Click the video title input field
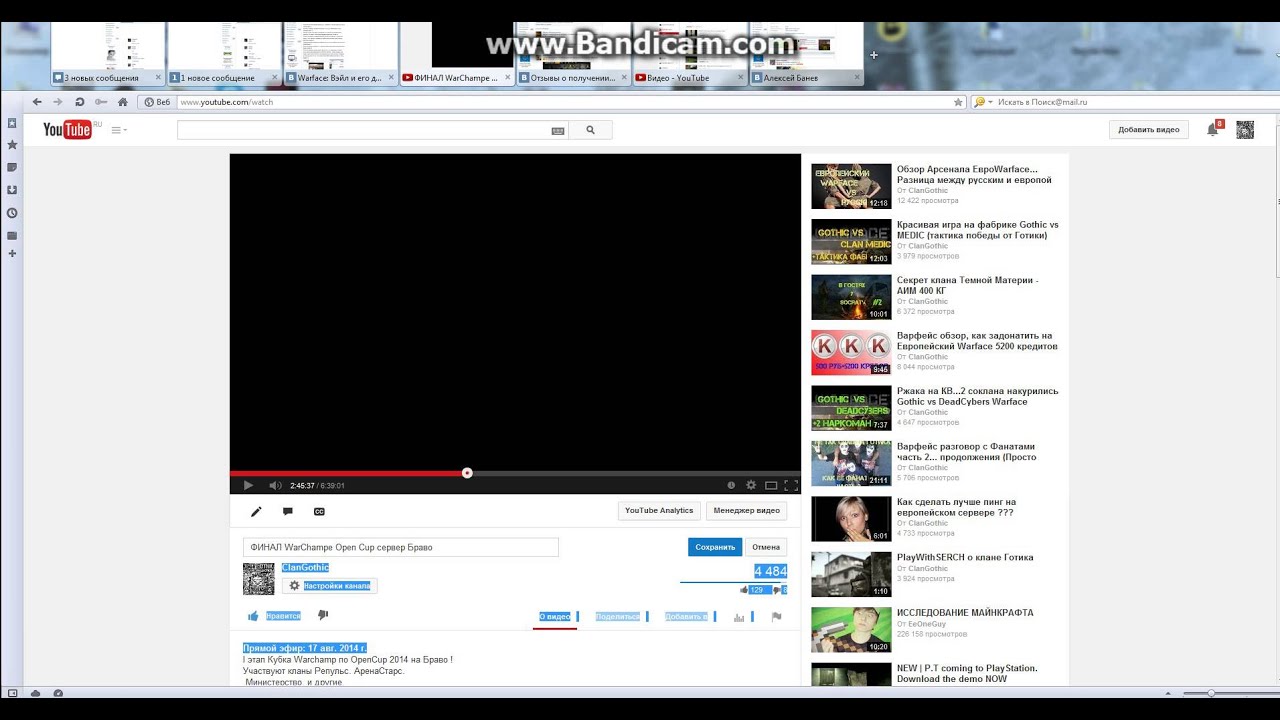Screen dimensions: 1280x720 [x=401, y=547]
